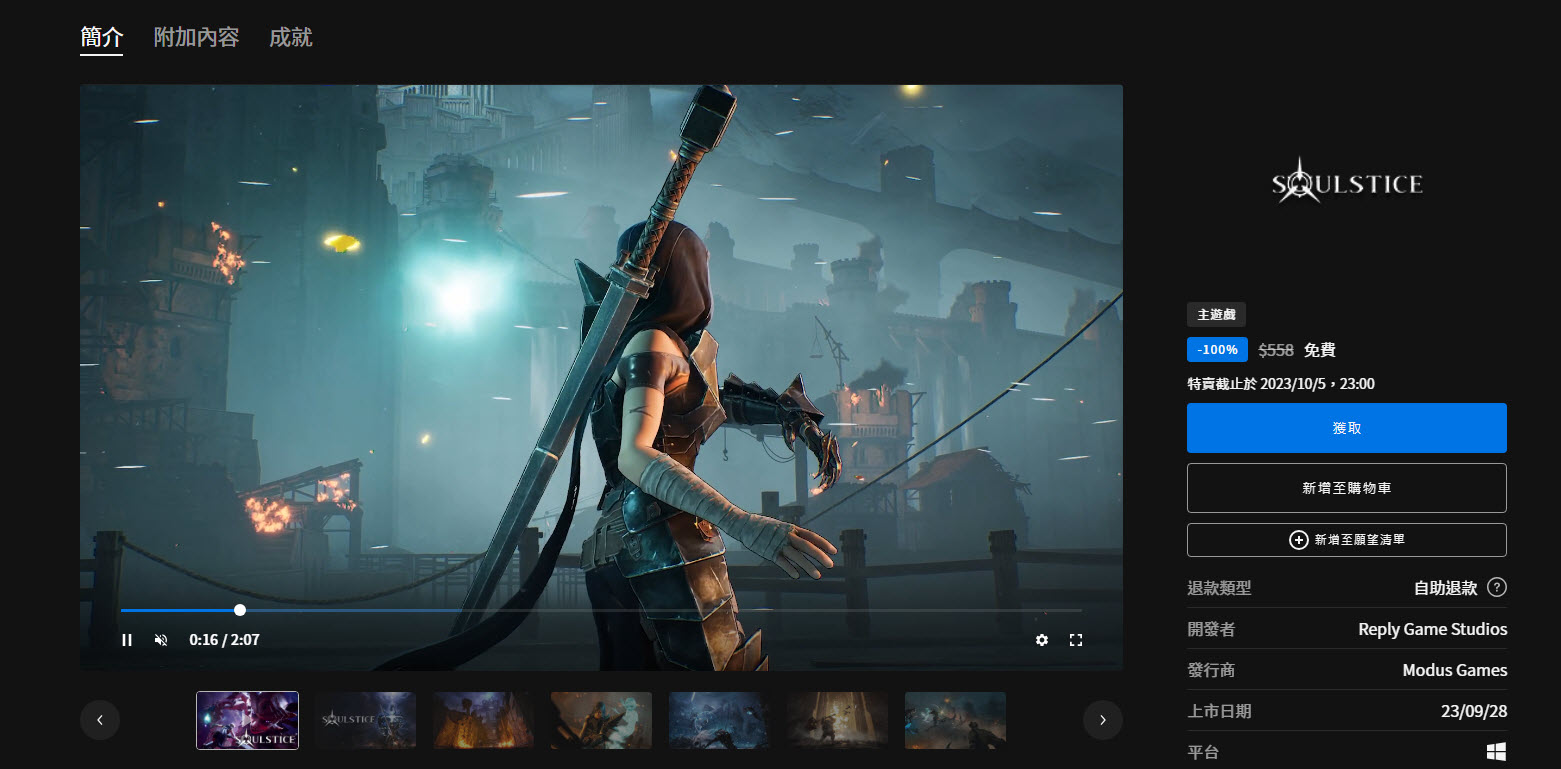Screen dimensions: 1561x769
Task: Open video settings gear
Action: (x=1042, y=640)
